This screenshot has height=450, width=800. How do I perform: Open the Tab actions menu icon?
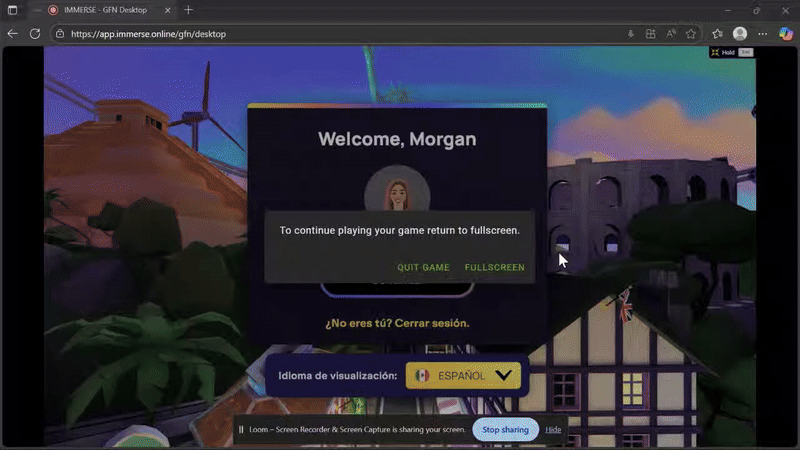(12, 10)
